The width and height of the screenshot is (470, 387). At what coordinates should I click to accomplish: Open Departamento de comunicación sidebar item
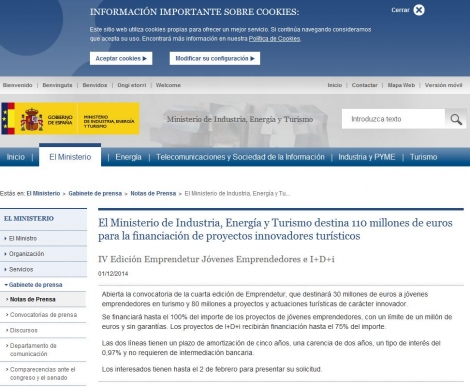point(33,350)
